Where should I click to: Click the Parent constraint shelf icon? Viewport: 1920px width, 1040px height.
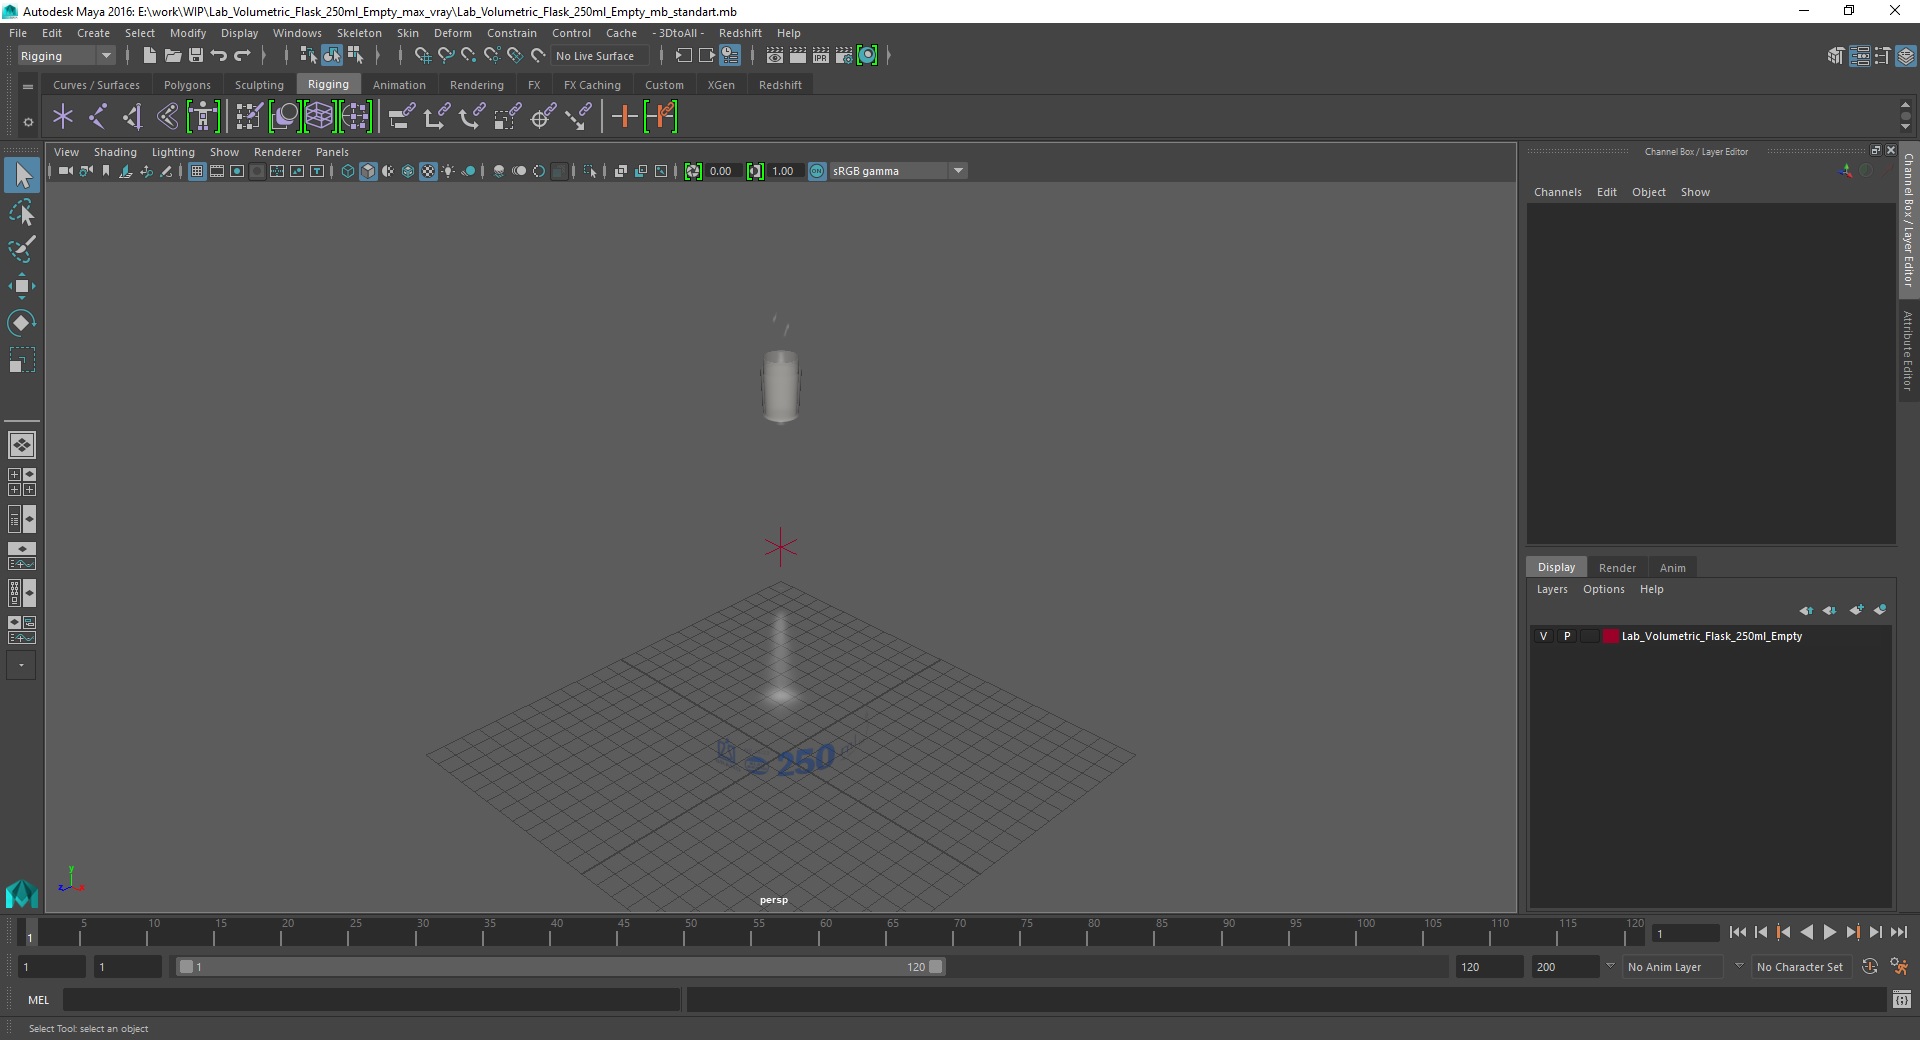click(401, 117)
